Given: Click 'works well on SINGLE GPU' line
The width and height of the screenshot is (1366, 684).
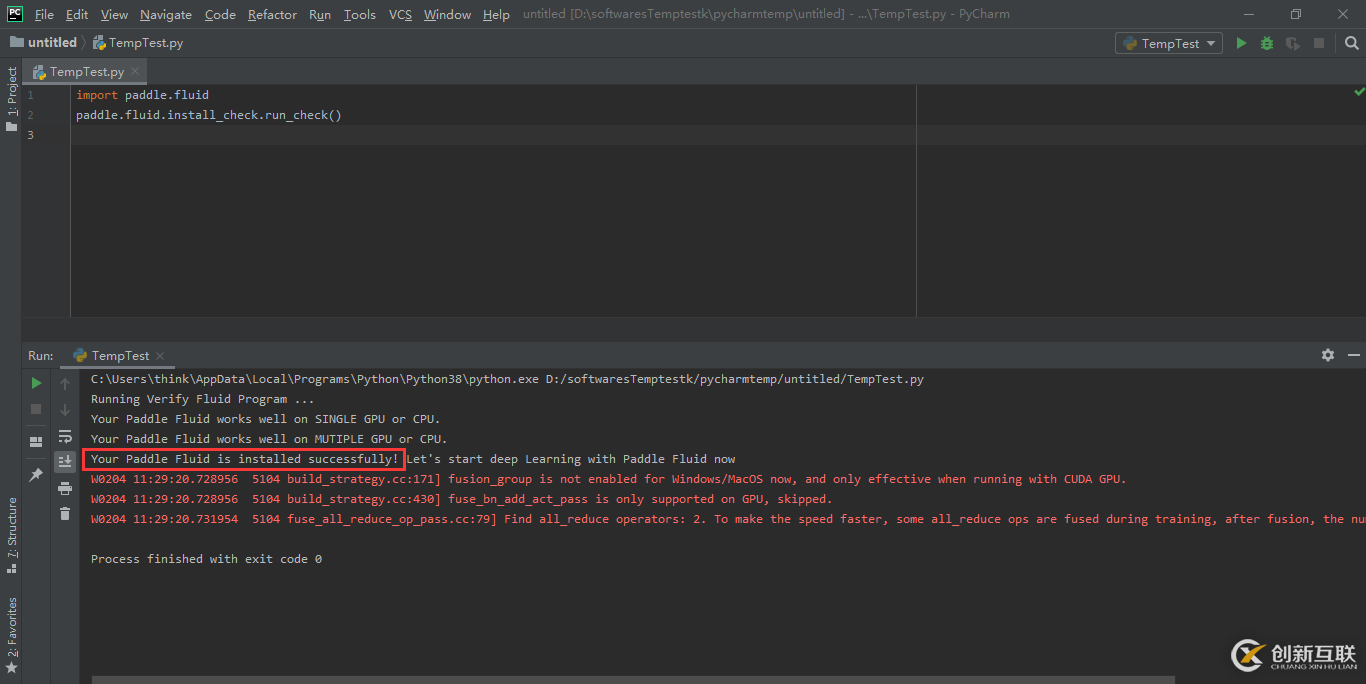Looking at the screenshot, I should point(266,419).
